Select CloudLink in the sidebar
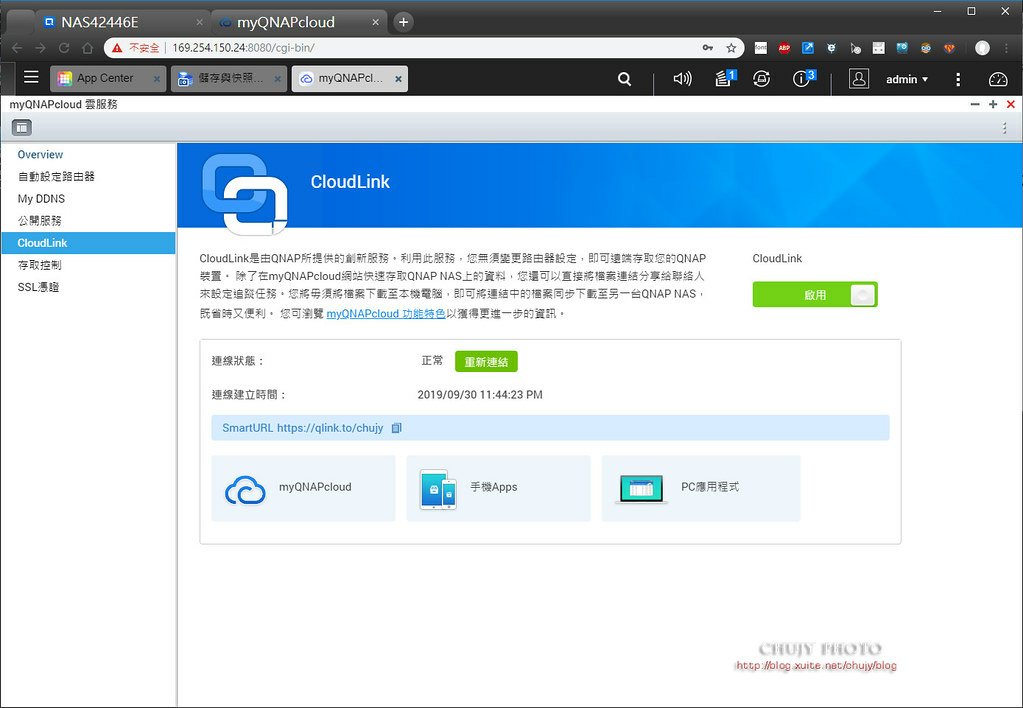Screen dimensions: 1023x708 point(88,243)
